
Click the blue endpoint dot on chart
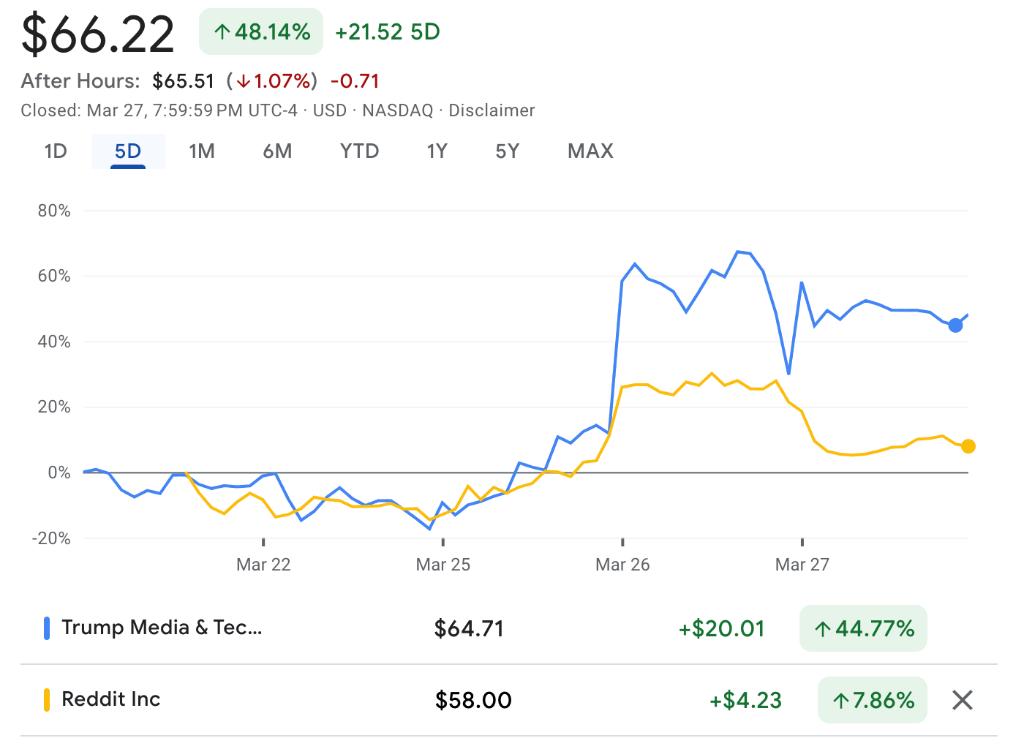click(x=955, y=325)
